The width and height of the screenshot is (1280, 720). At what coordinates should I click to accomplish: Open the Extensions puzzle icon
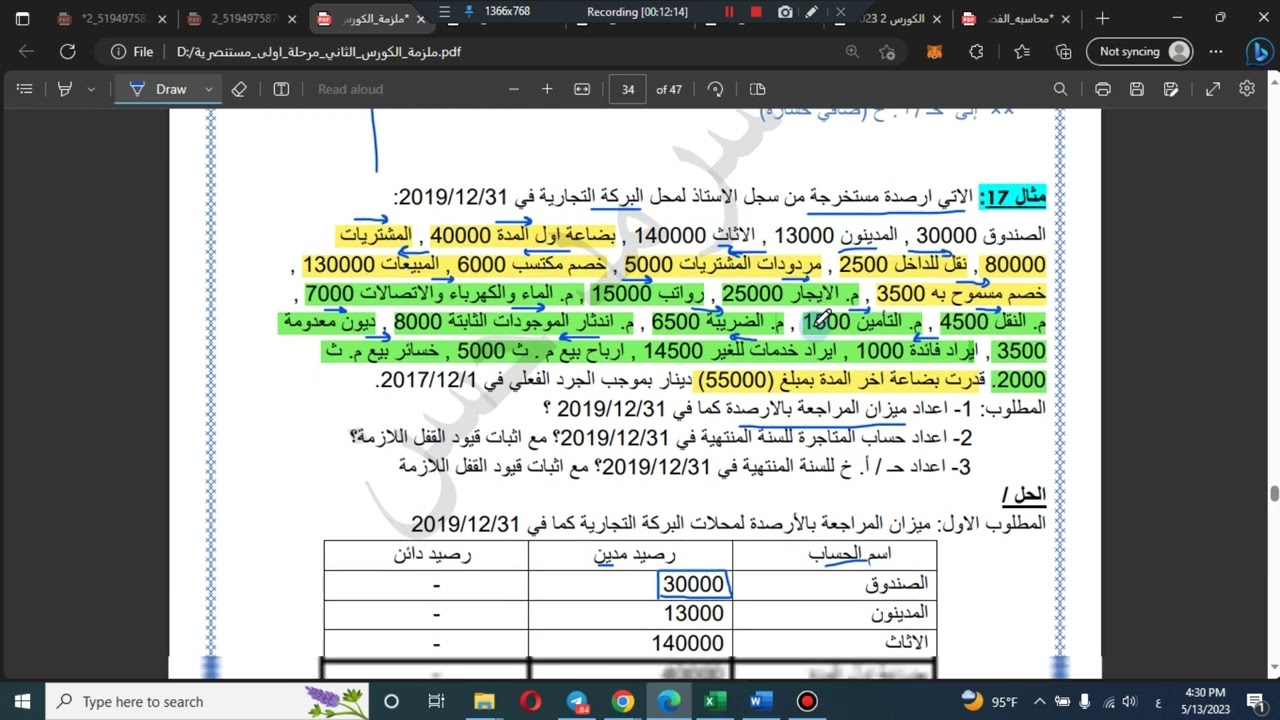(x=977, y=52)
